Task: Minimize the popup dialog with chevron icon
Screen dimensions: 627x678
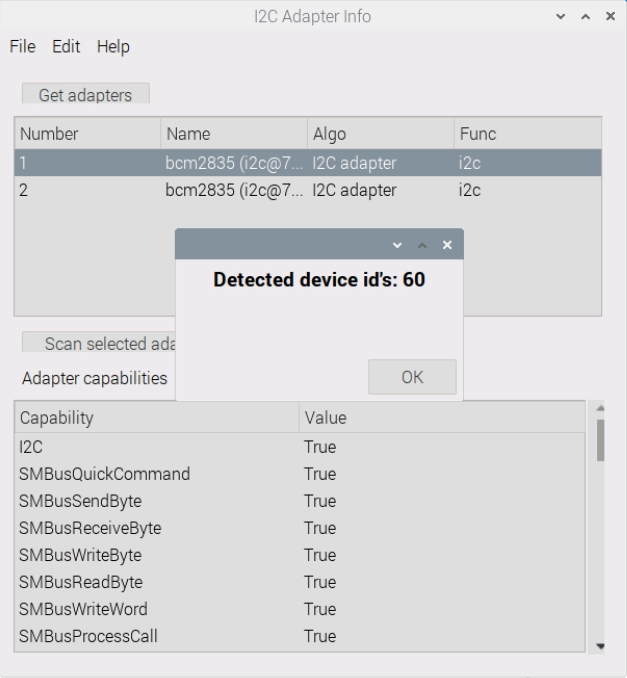Action: (x=397, y=245)
